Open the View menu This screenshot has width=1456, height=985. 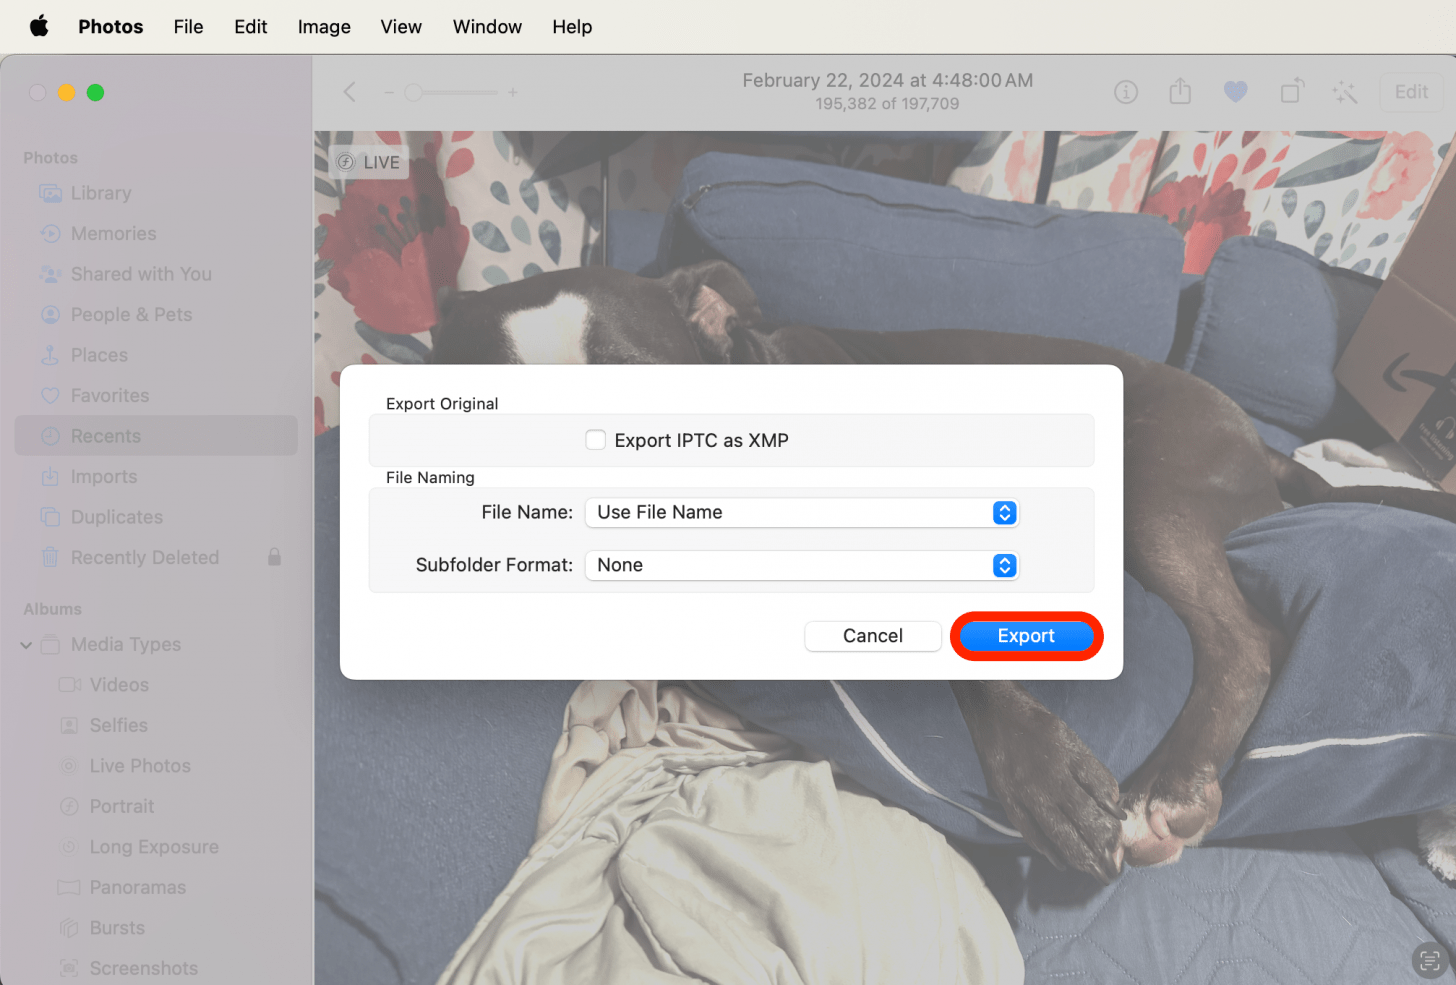pos(401,27)
